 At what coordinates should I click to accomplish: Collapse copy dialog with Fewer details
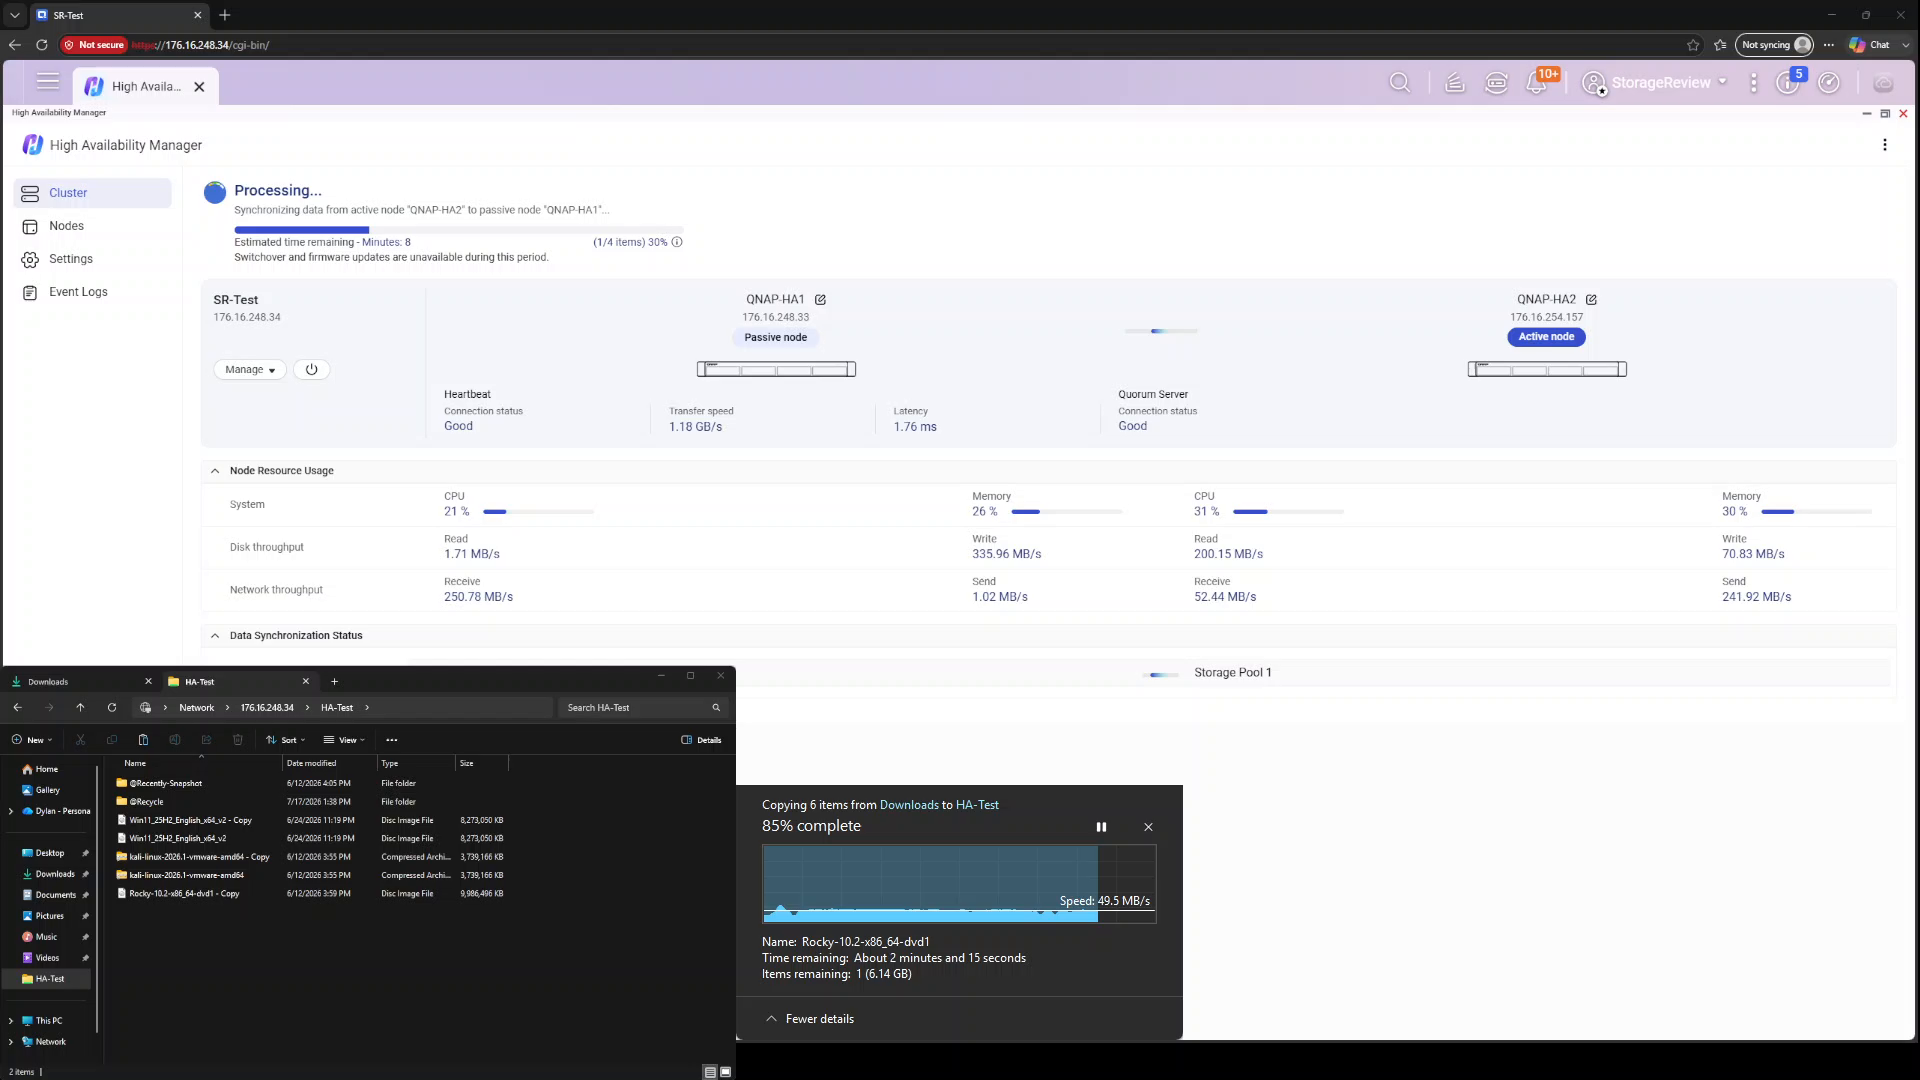pyautogui.click(x=810, y=1019)
